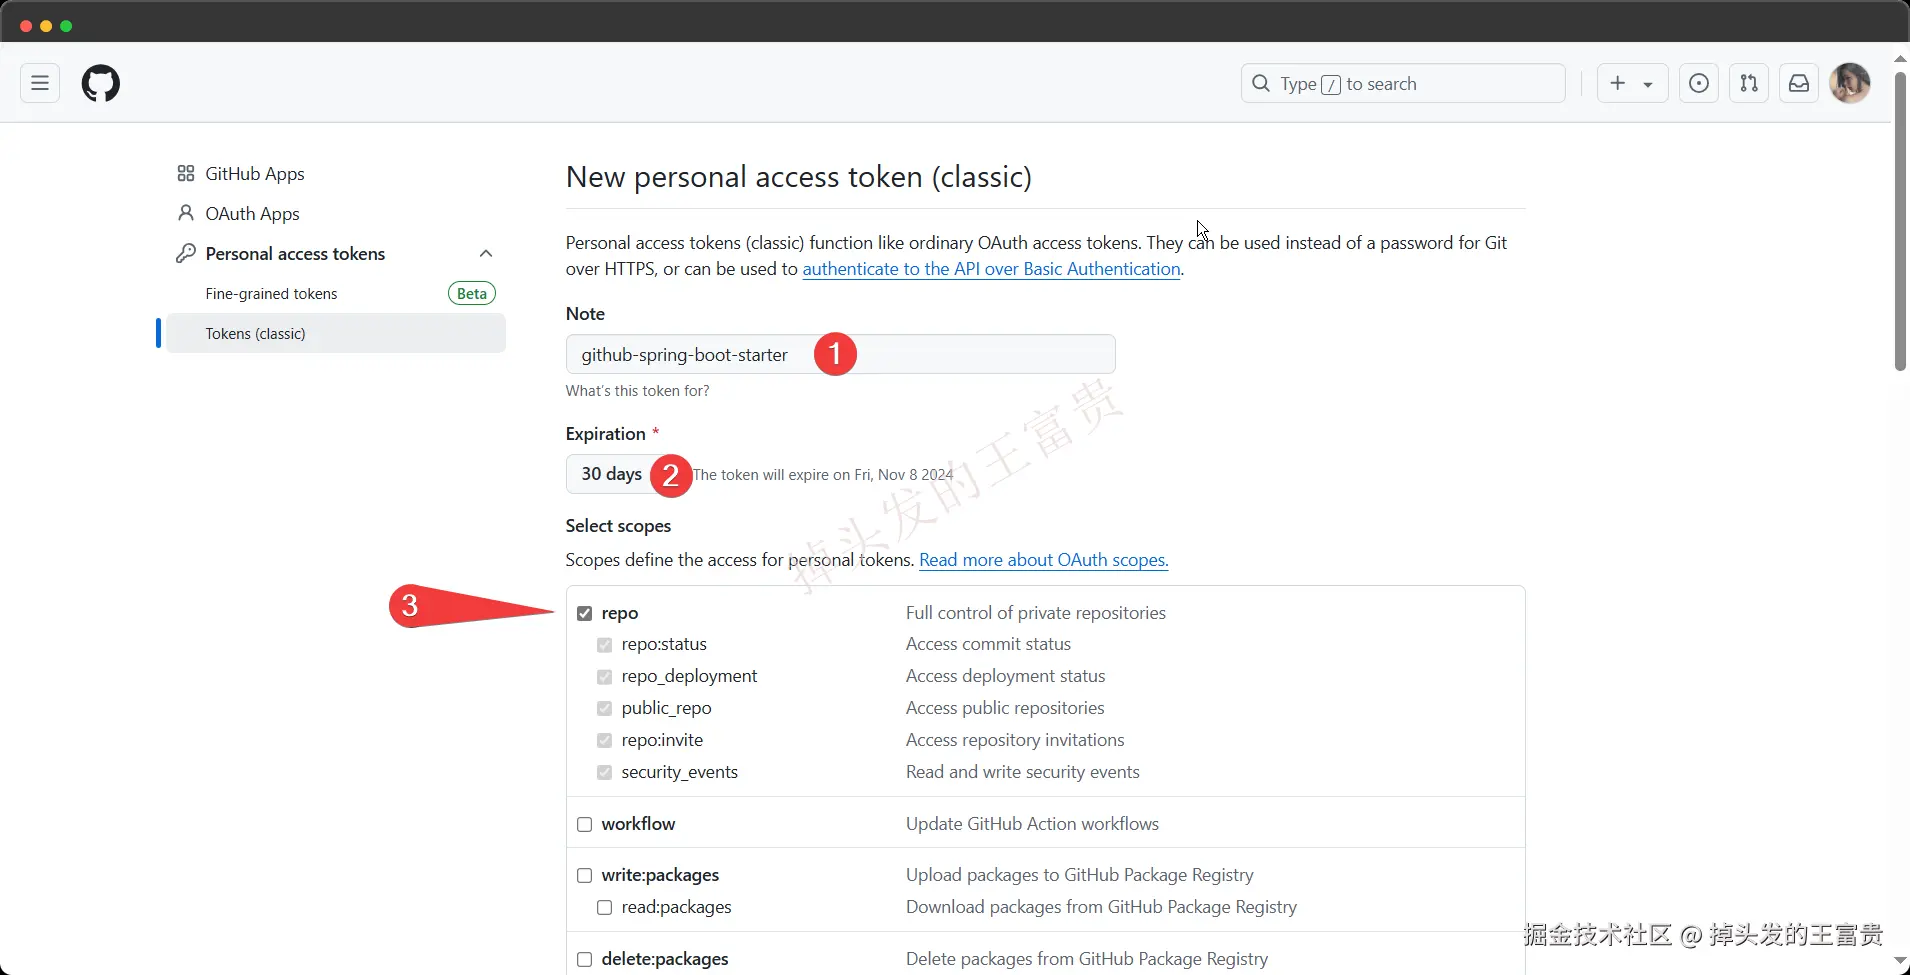This screenshot has height=975, width=1910.
Task: Click the OAuth Apps person icon
Action: pos(185,213)
